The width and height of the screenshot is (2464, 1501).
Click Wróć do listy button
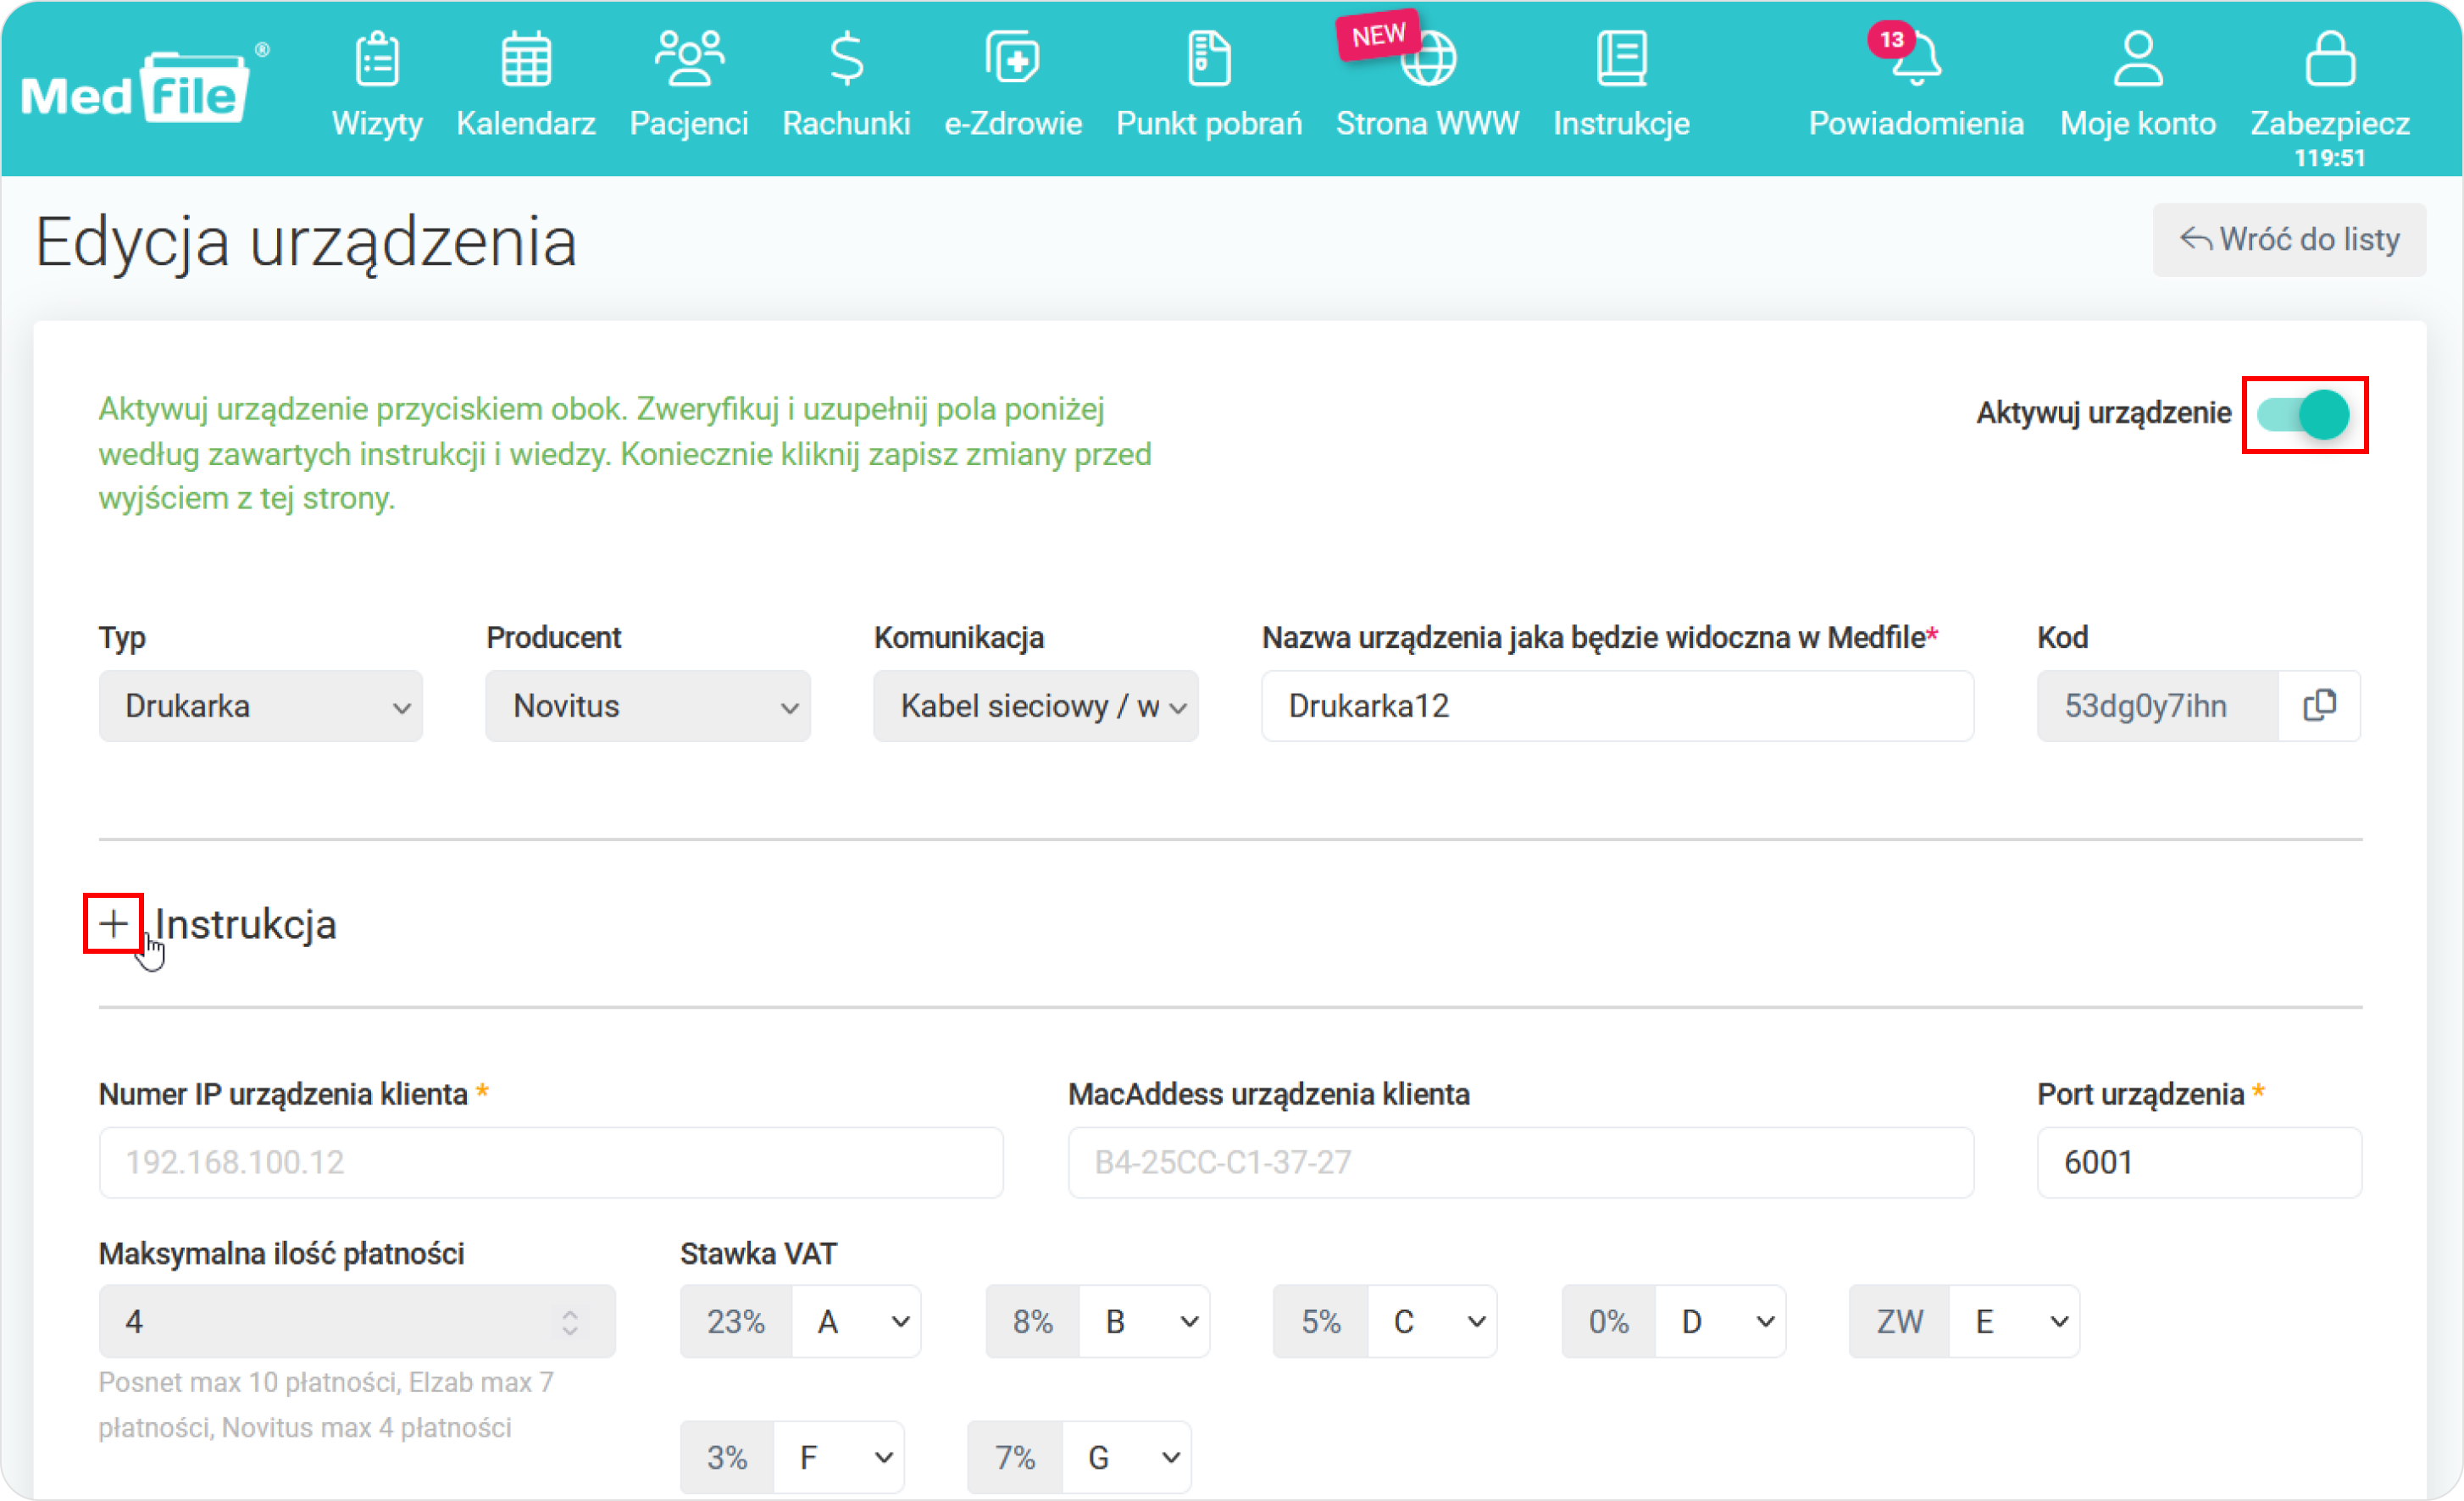2289,240
